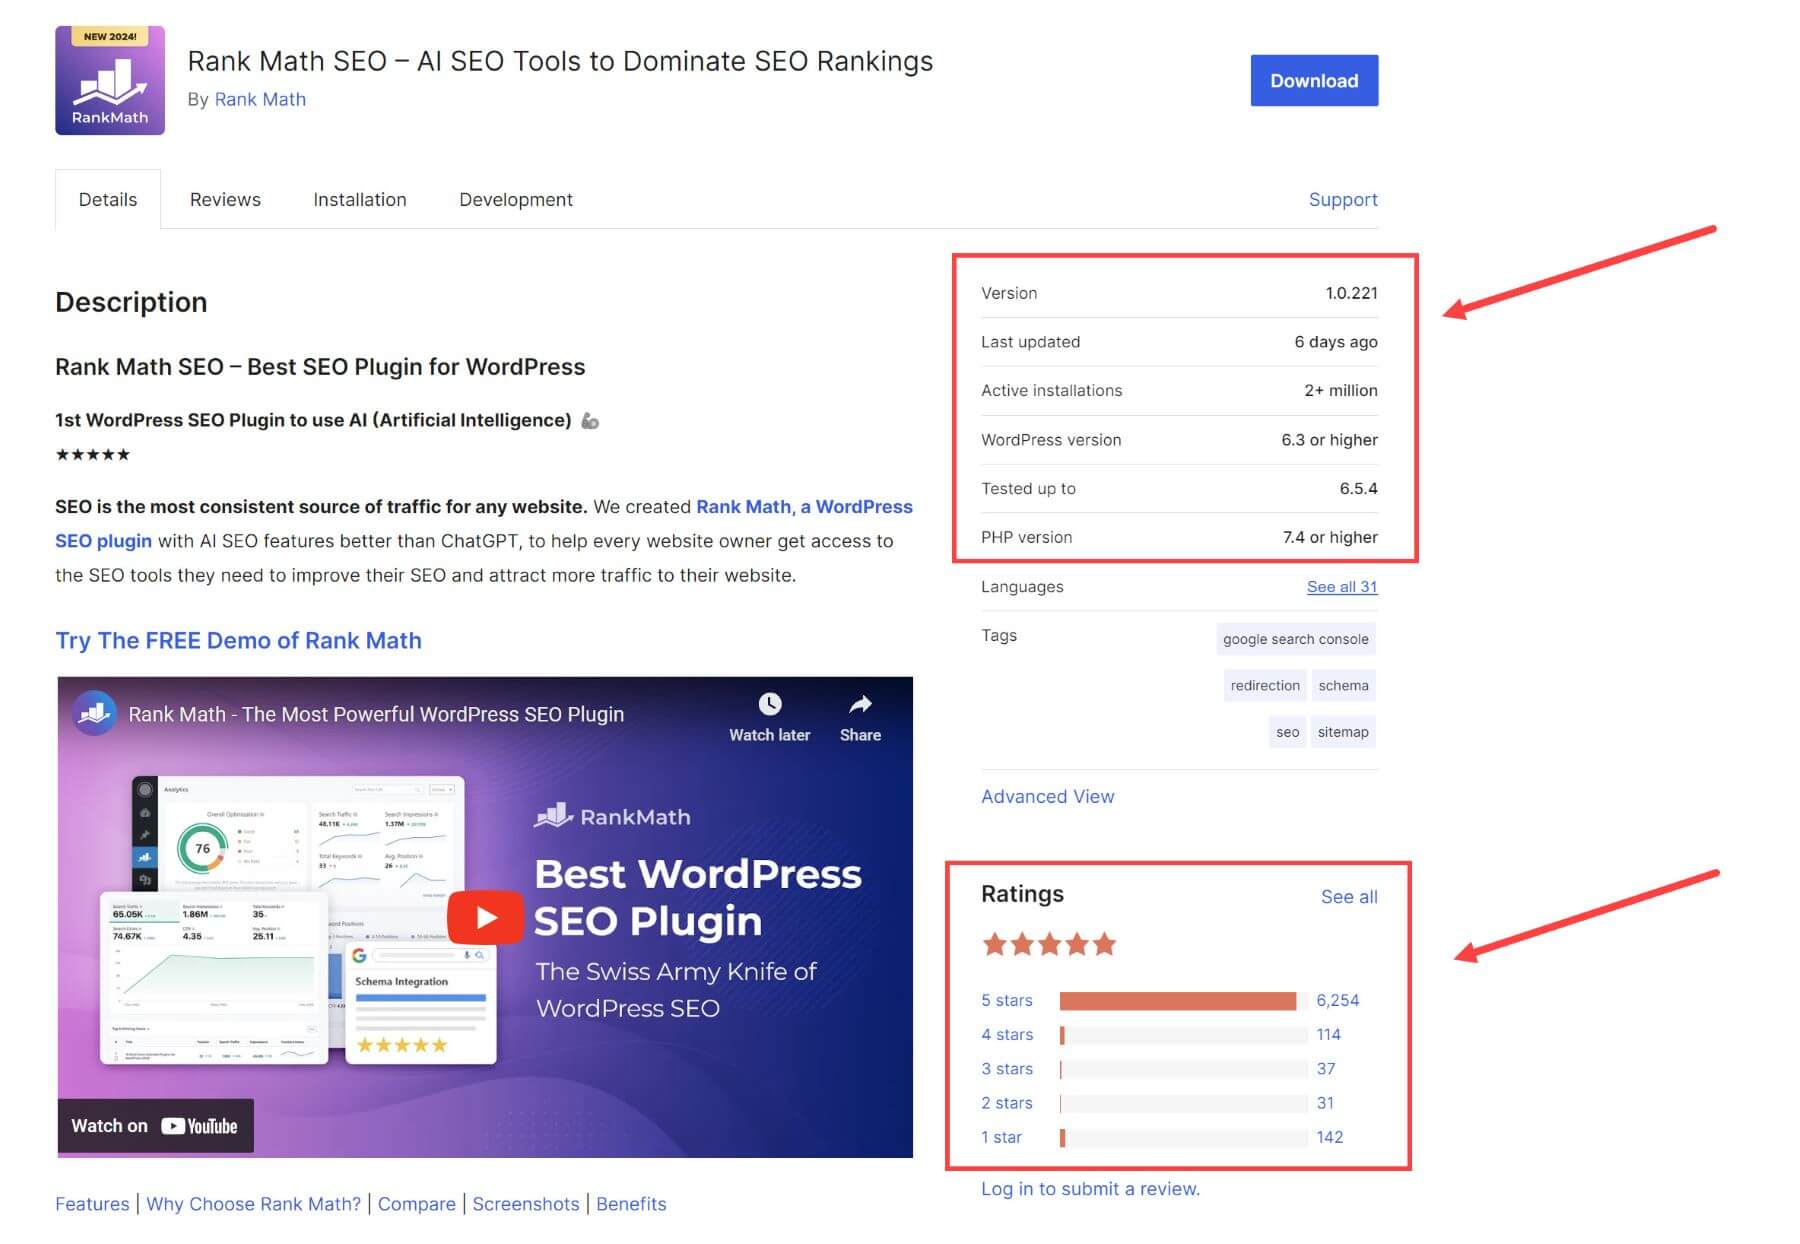Screen dimensions: 1800x1244
Task: Click the flexed-arm emoji beside the AI heading
Action: [590, 421]
